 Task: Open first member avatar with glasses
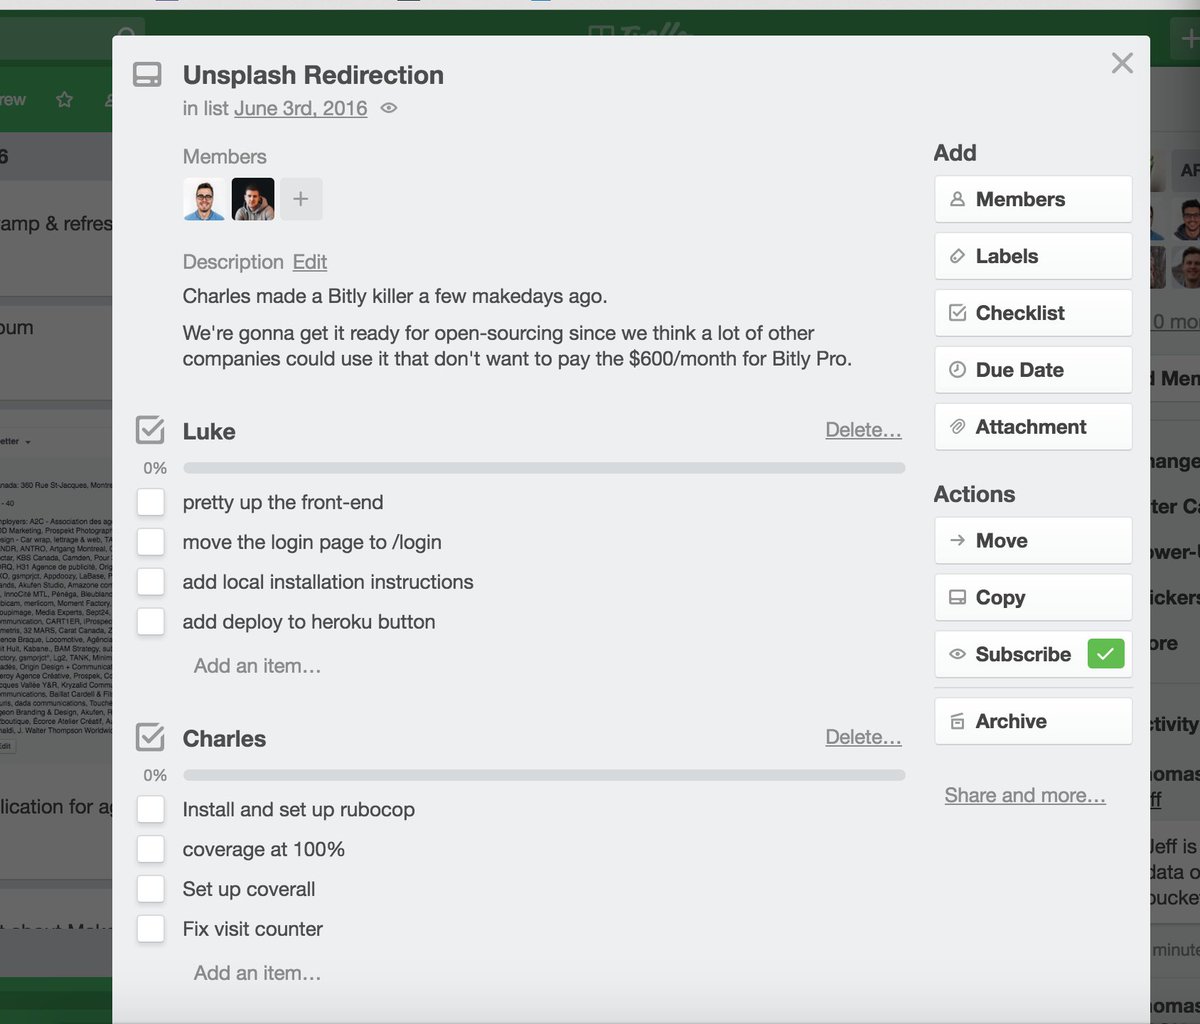pos(204,199)
